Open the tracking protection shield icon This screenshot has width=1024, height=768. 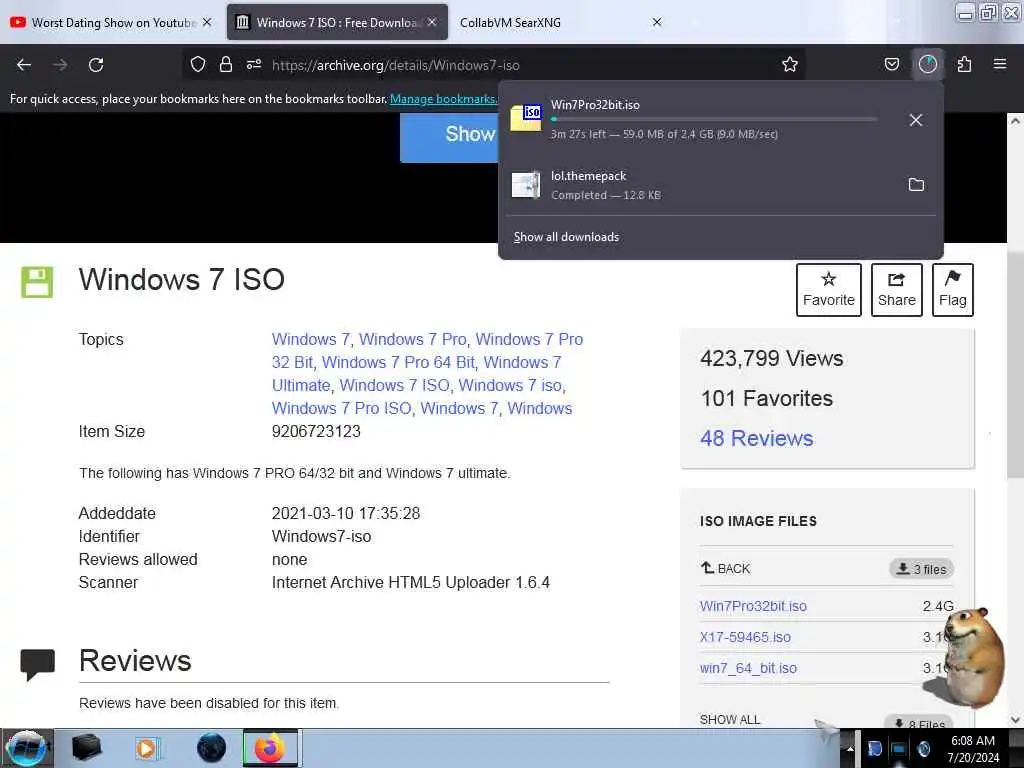pyautogui.click(x=198, y=64)
